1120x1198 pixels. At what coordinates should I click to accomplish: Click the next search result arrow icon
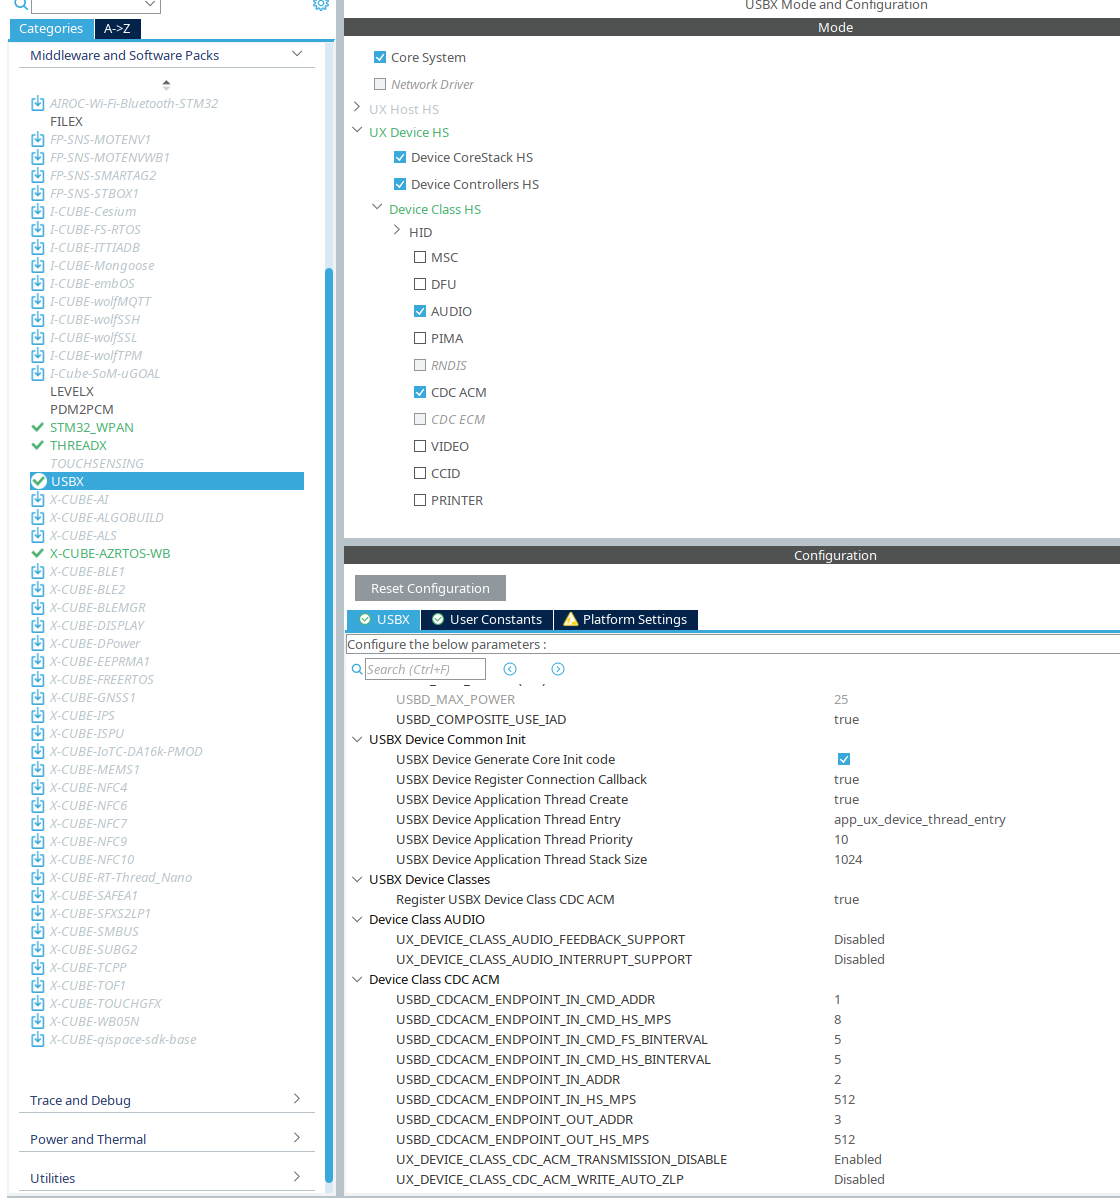point(557,668)
